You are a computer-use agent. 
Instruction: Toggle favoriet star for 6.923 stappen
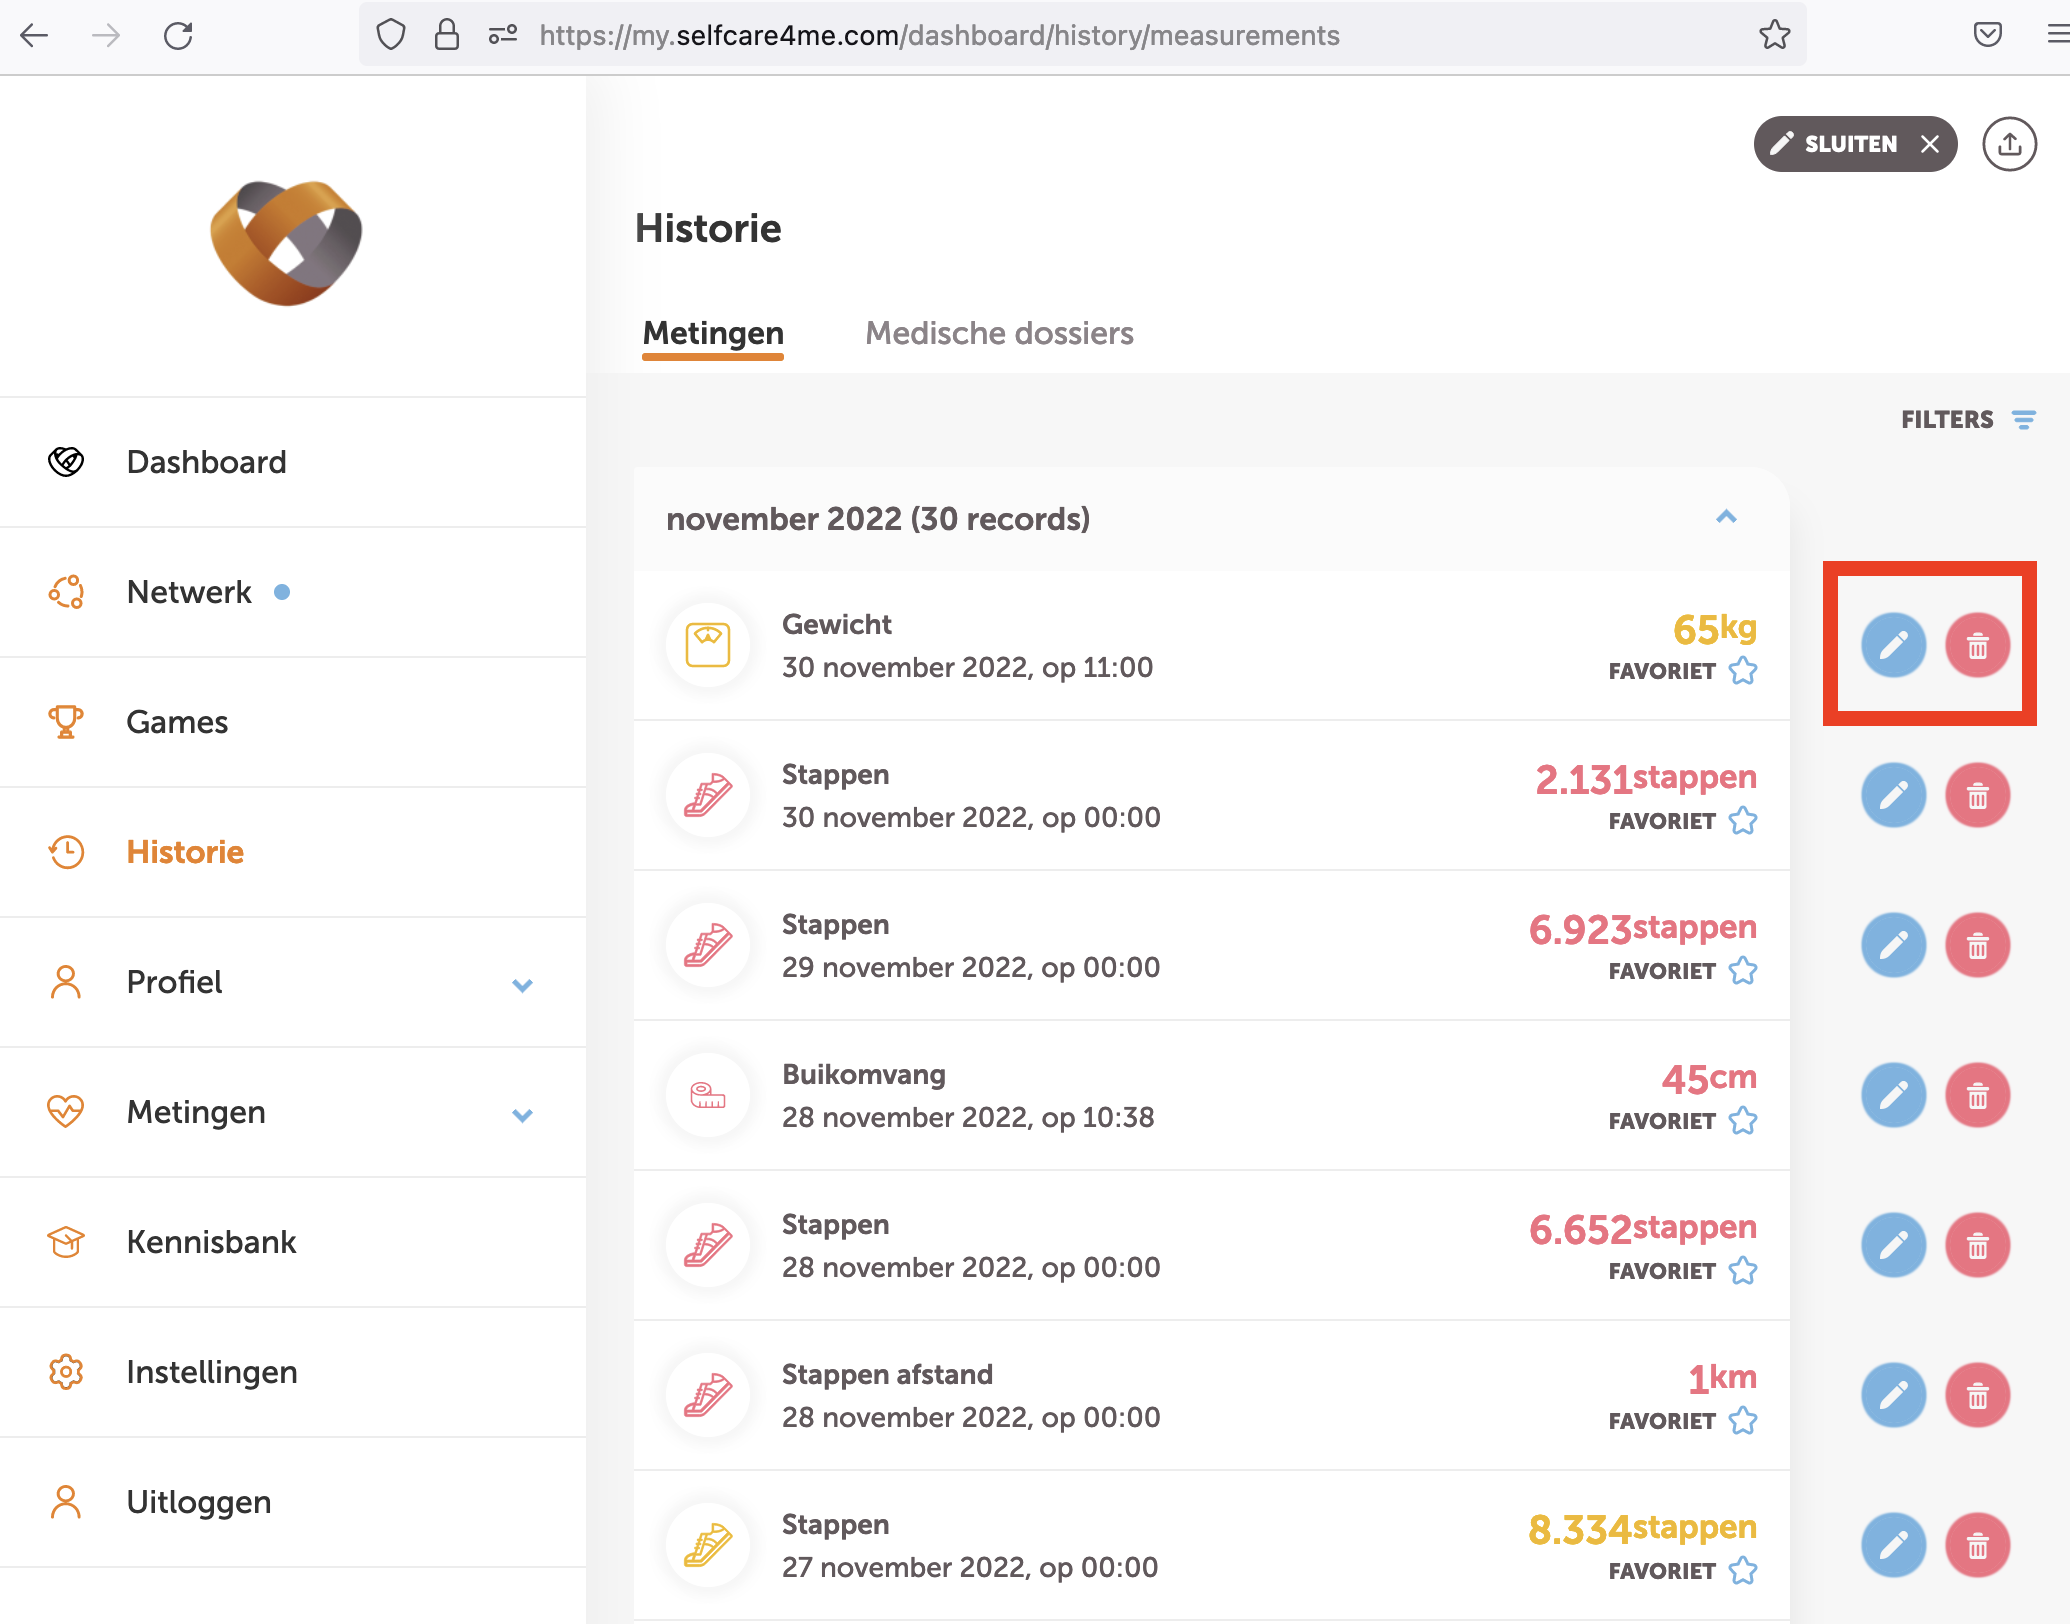[x=1743, y=971]
